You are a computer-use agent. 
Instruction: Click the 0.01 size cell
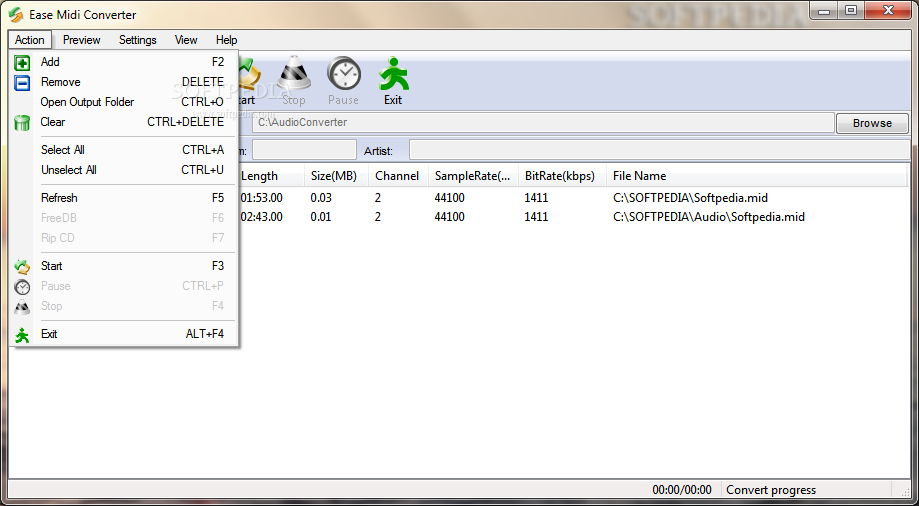tap(321, 217)
